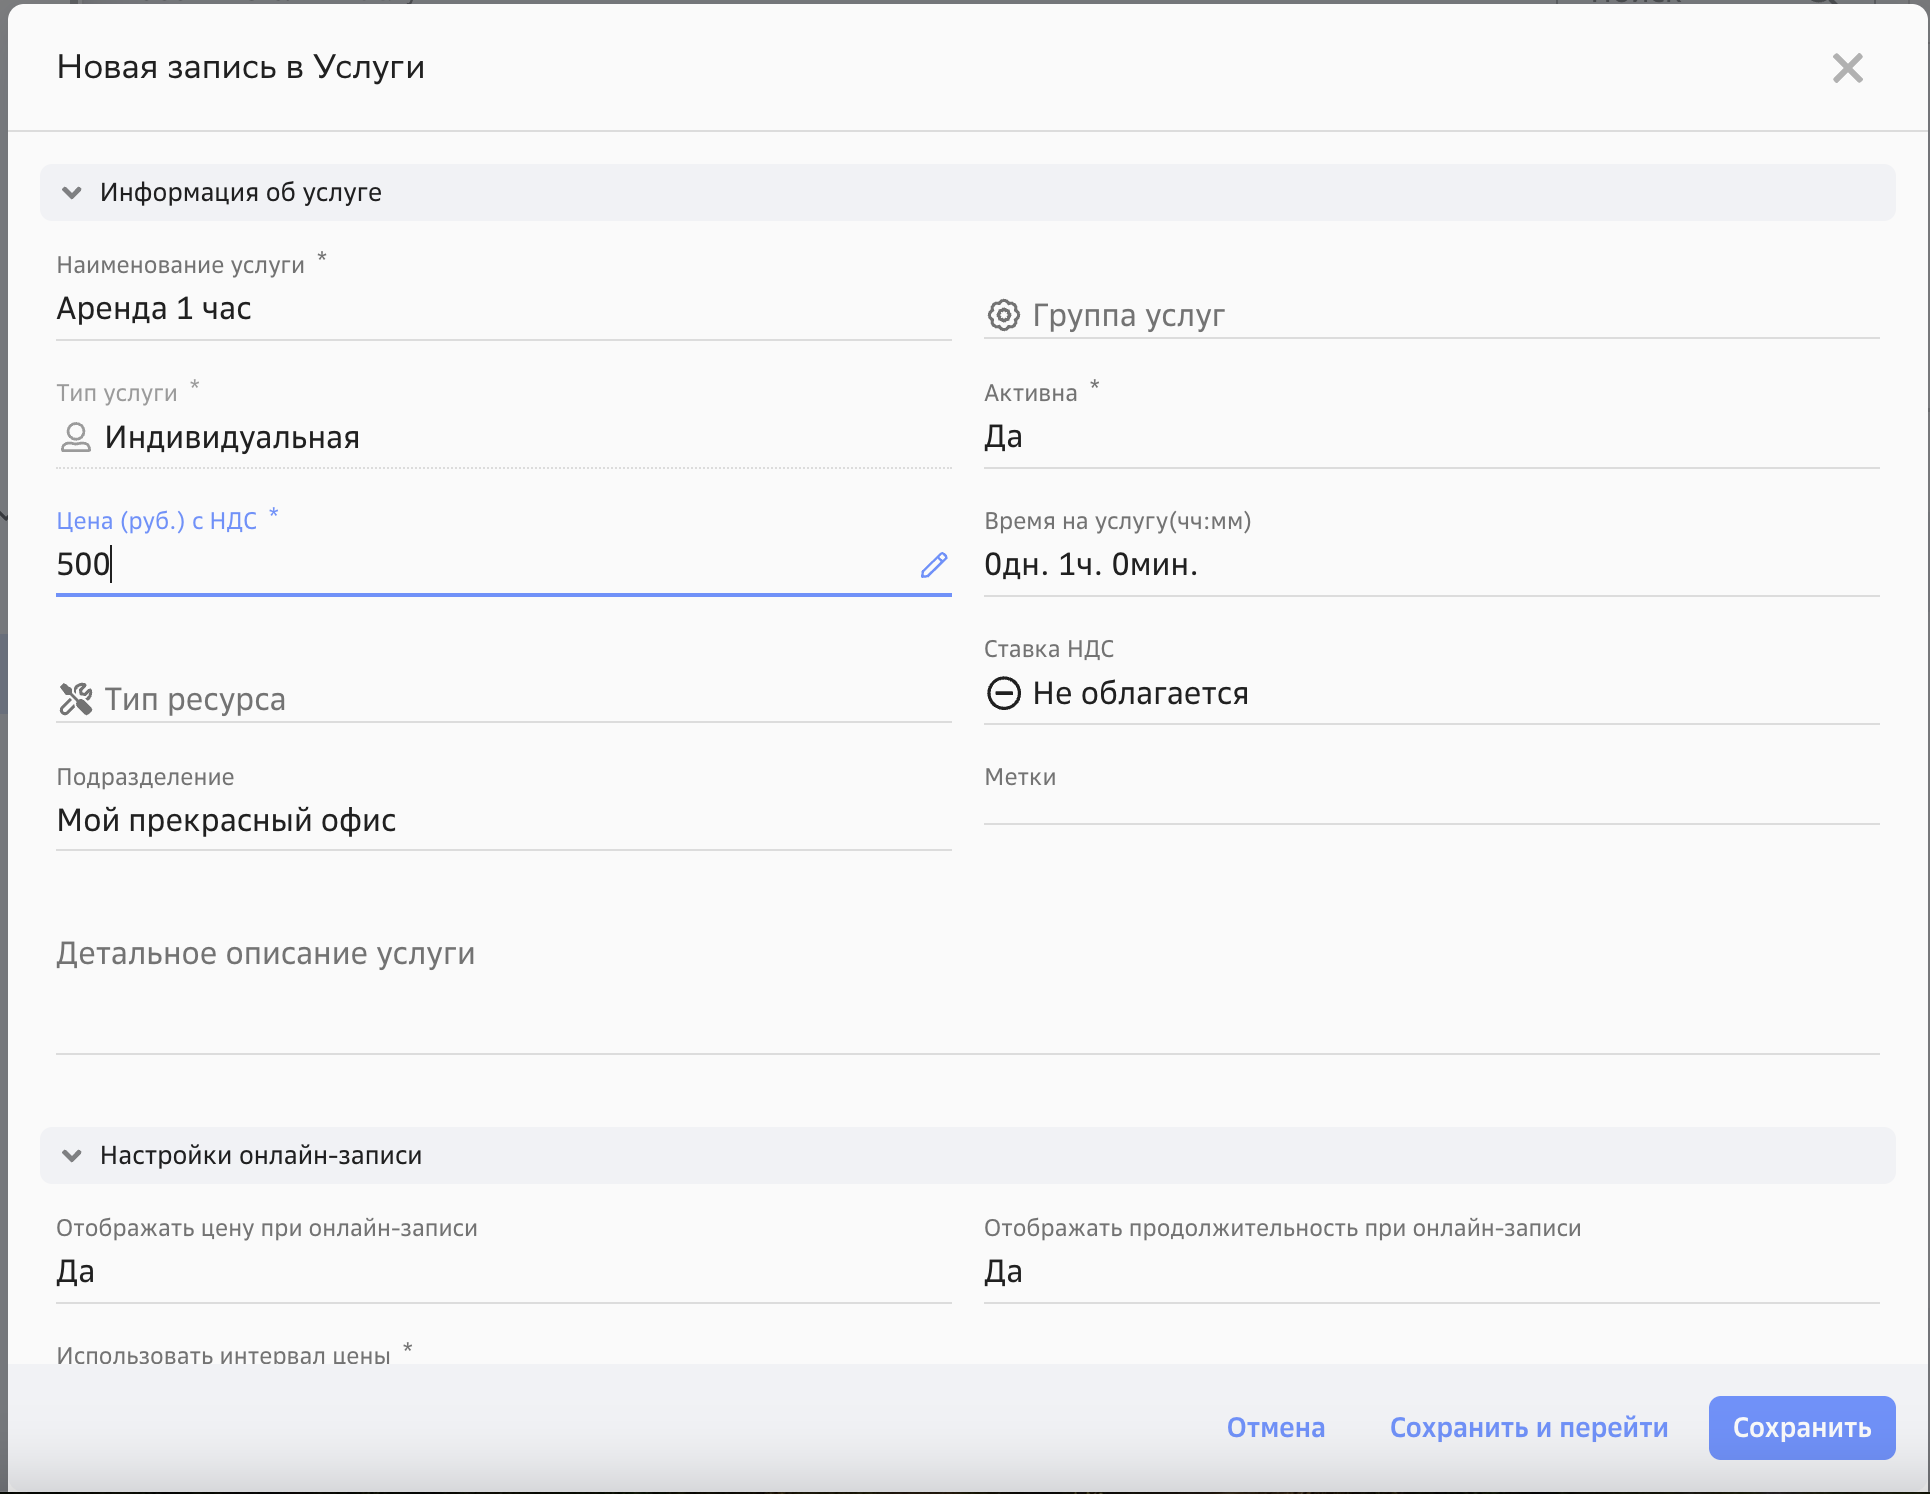Image resolution: width=1930 pixels, height=1494 pixels.
Task: Open the Активна dropdown showing Да
Action: point(1430,437)
